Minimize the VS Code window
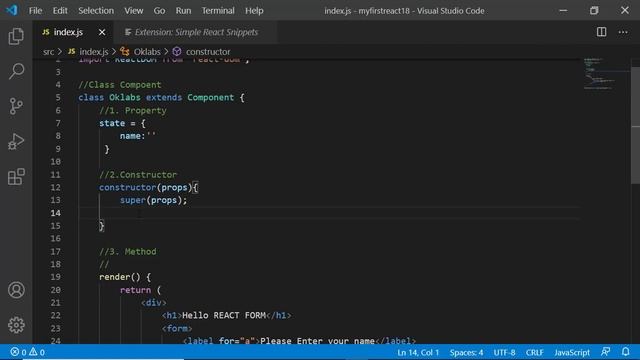The height and width of the screenshot is (360, 640). pyautogui.click(x=563, y=11)
